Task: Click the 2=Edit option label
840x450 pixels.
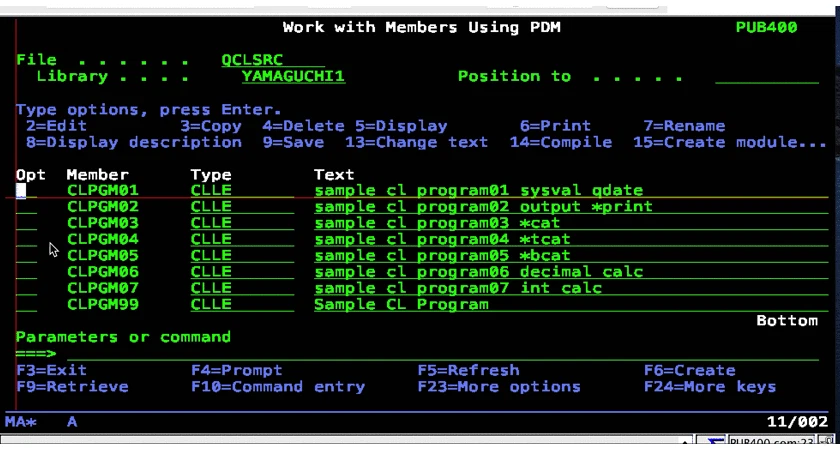Action: 56,126
